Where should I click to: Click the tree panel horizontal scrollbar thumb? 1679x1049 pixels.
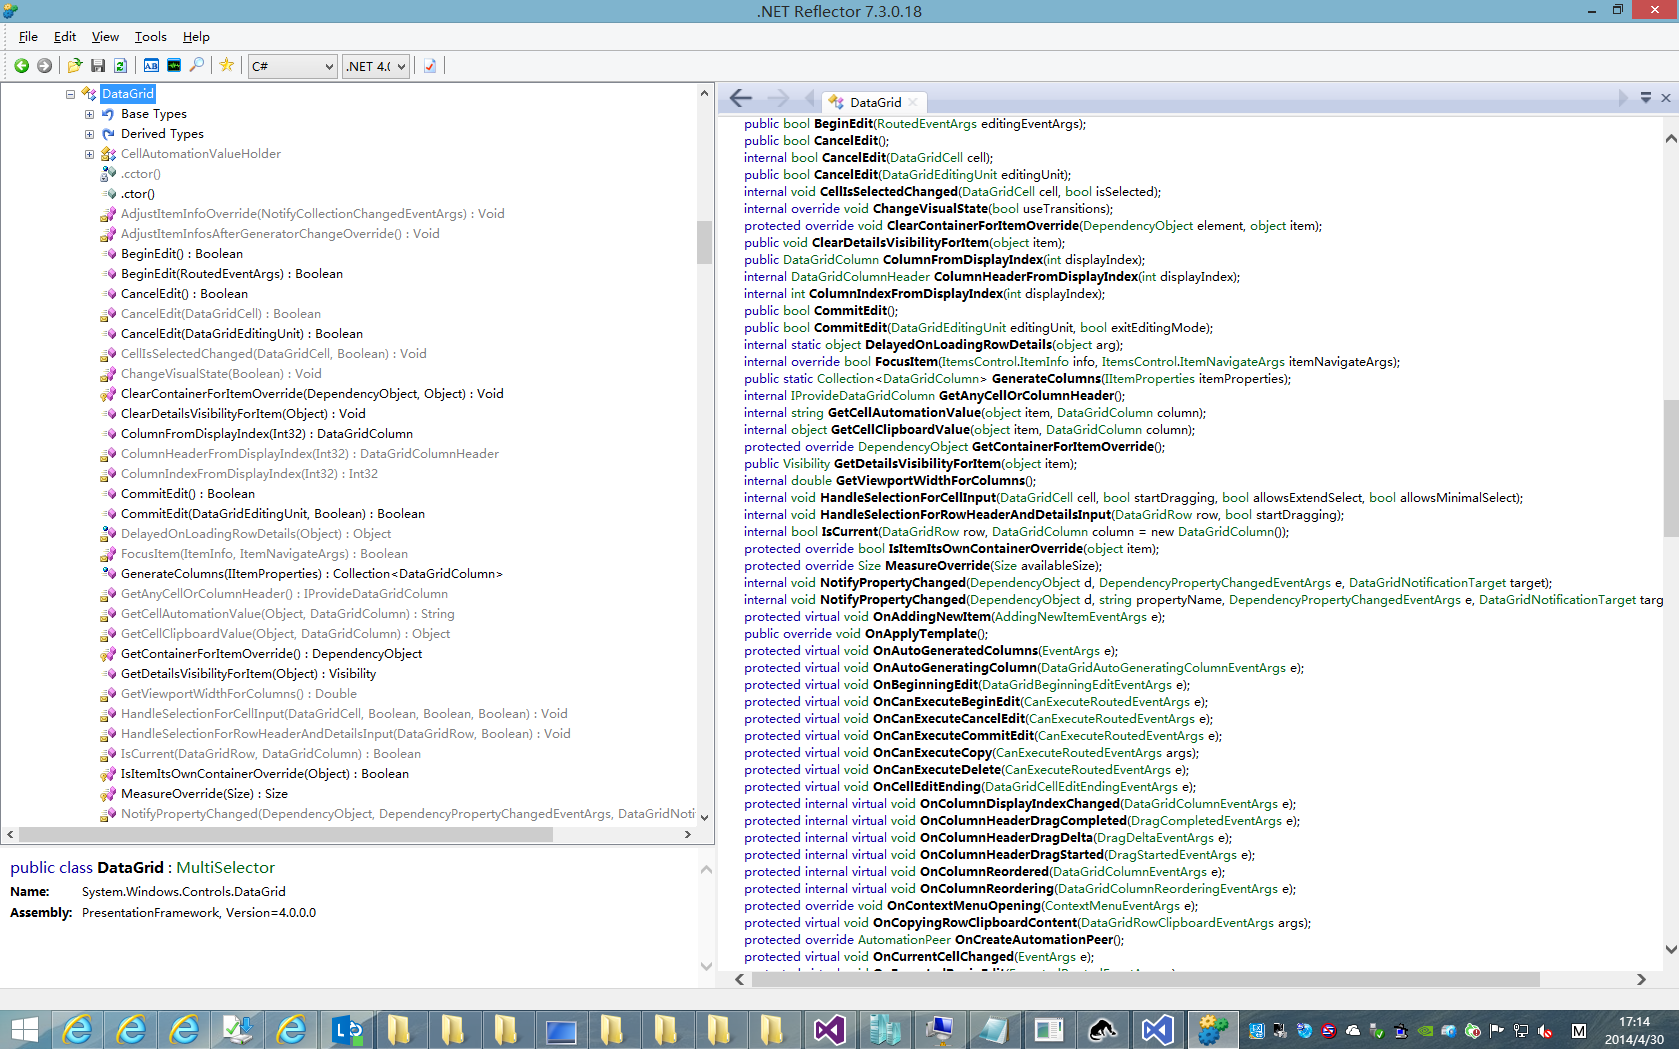(x=285, y=834)
